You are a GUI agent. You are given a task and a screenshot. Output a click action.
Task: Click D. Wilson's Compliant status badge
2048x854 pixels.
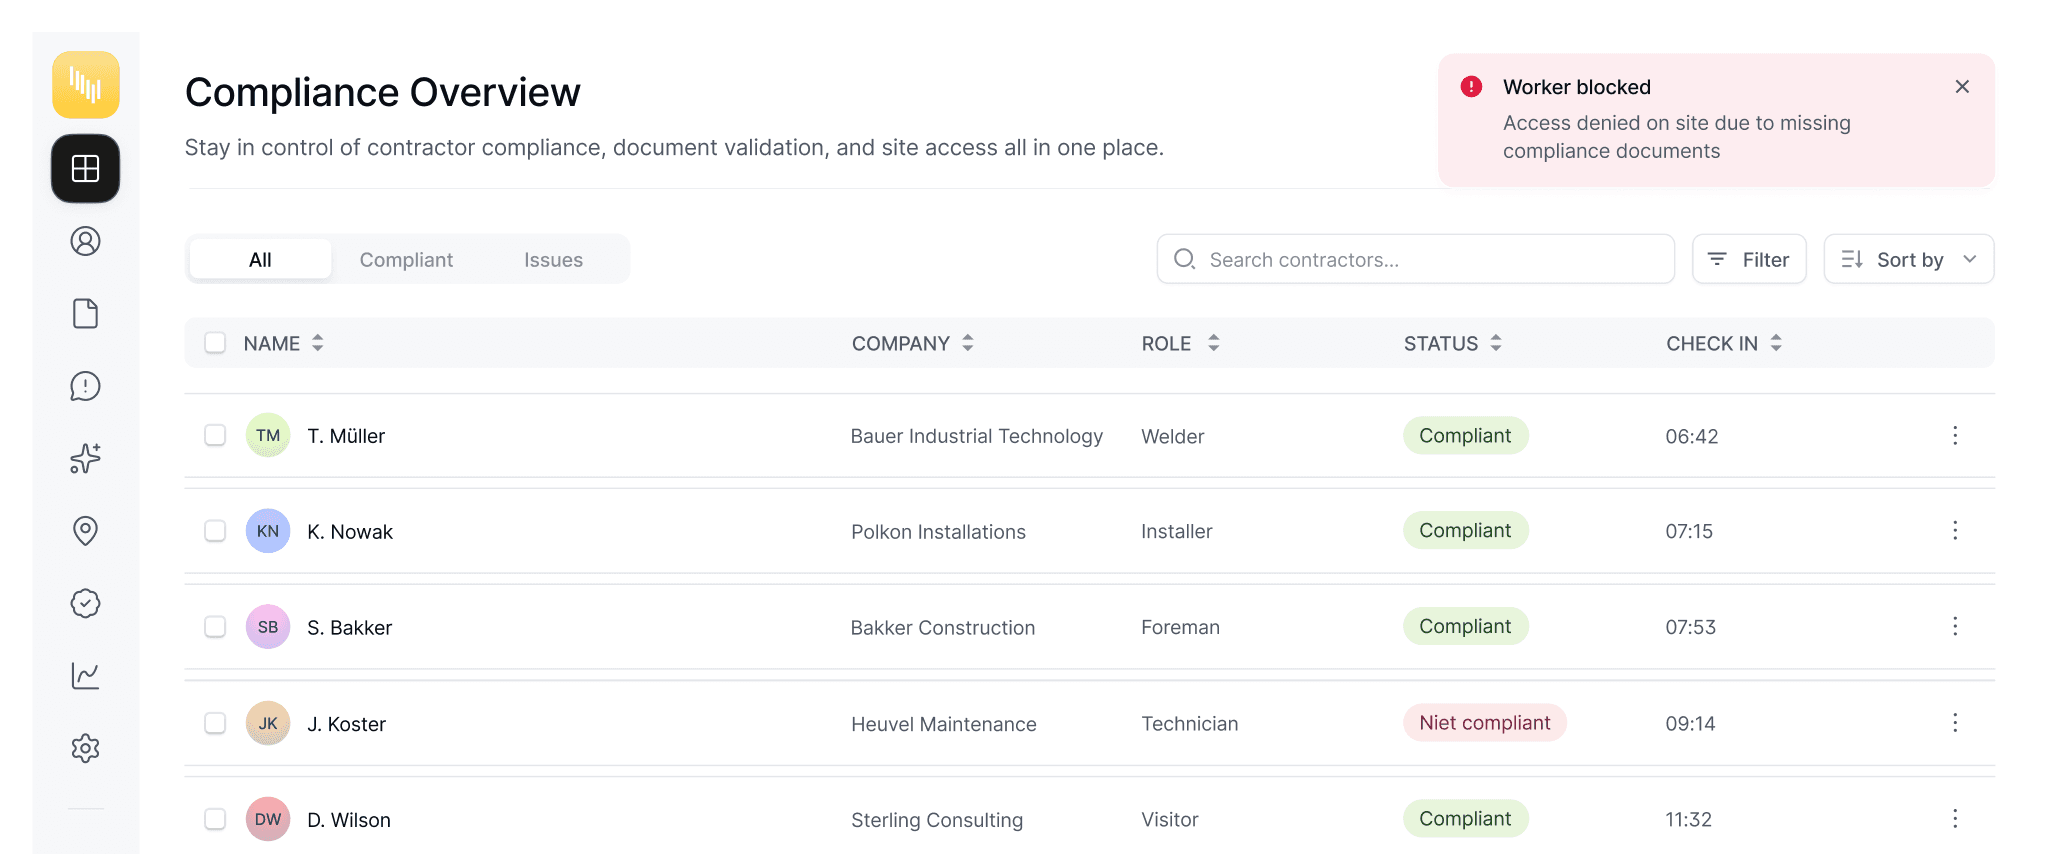click(x=1466, y=818)
